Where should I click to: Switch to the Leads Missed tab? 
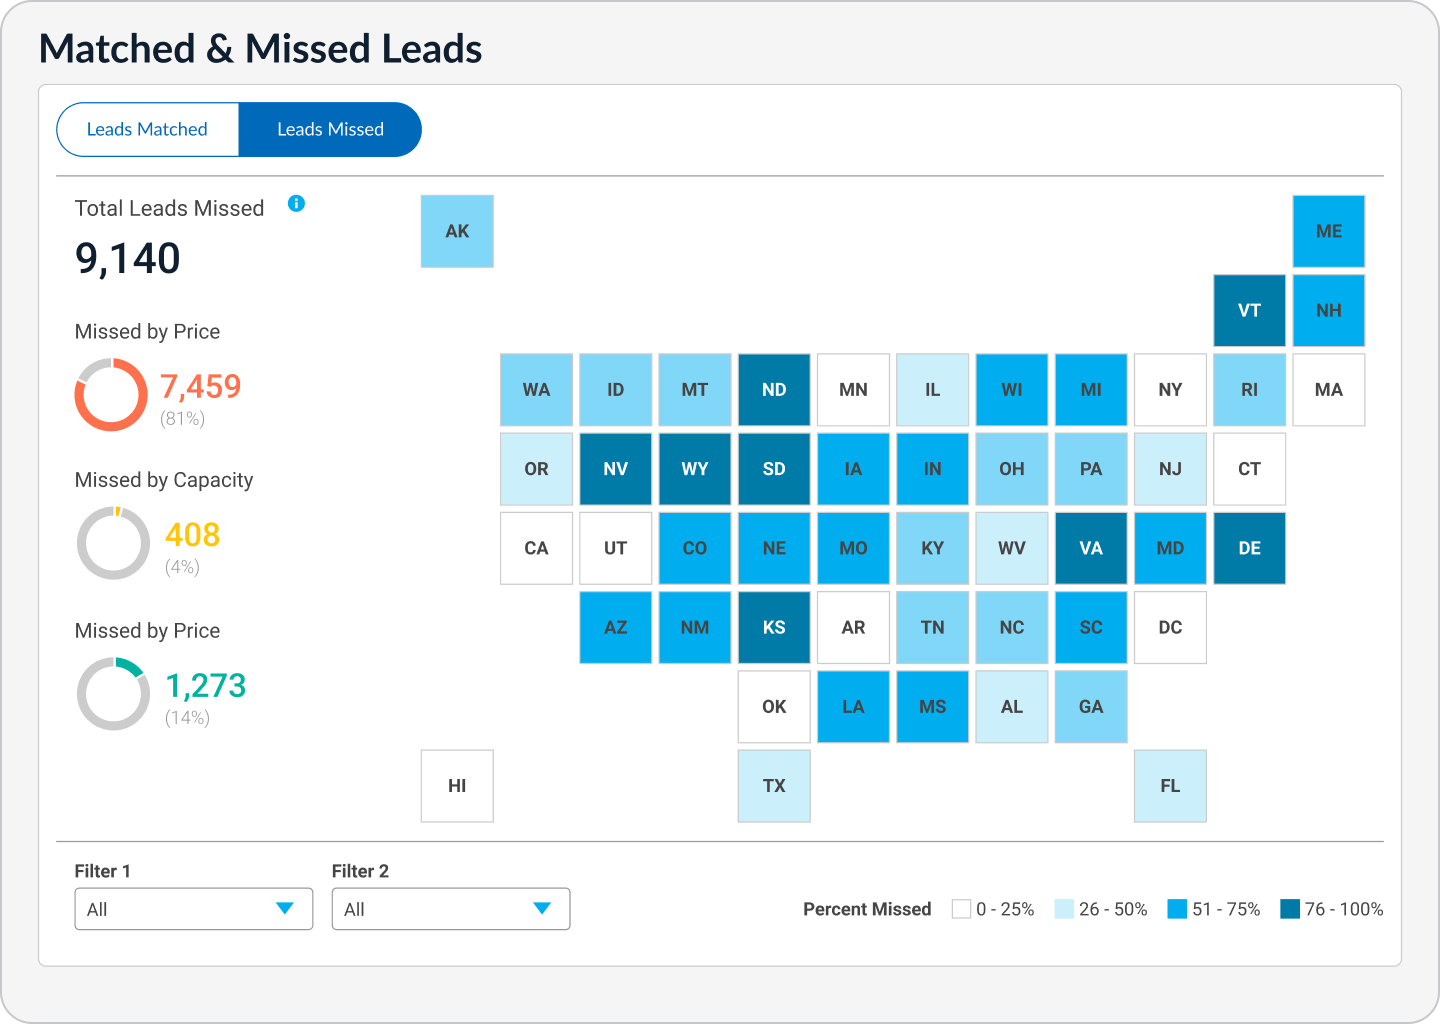[x=330, y=129]
